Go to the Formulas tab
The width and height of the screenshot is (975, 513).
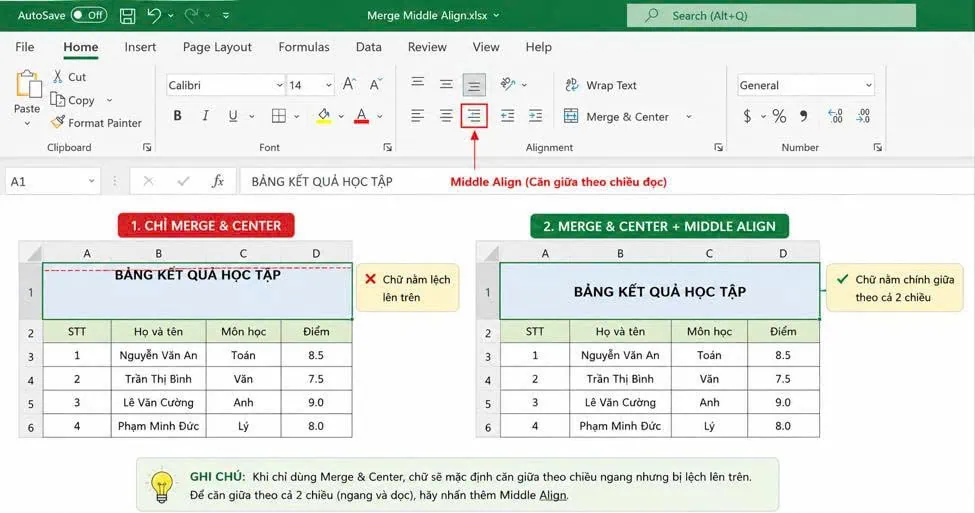[304, 47]
